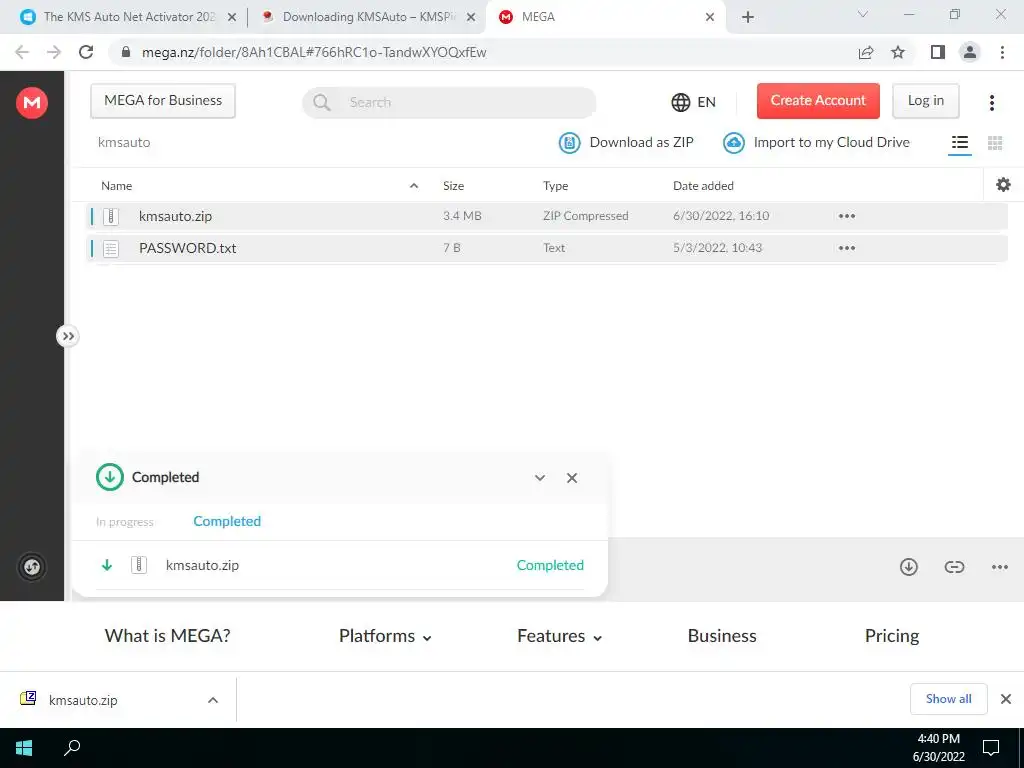The width and height of the screenshot is (1024, 768).
Task: Toggle Chrome side panel
Action: [938, 52]
